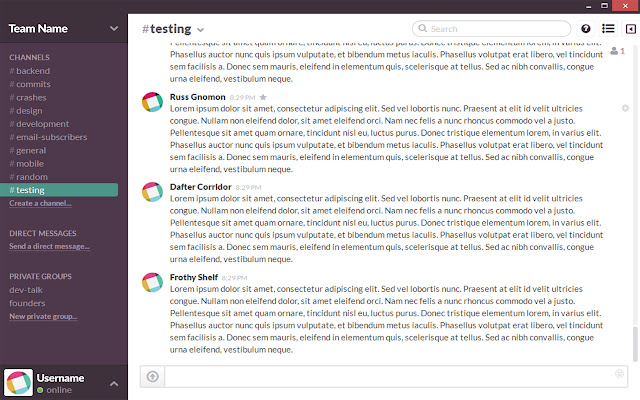Viewport: 640px width, 400px height.
Task: Show the channel member count icon
Action: click(617, 50)
